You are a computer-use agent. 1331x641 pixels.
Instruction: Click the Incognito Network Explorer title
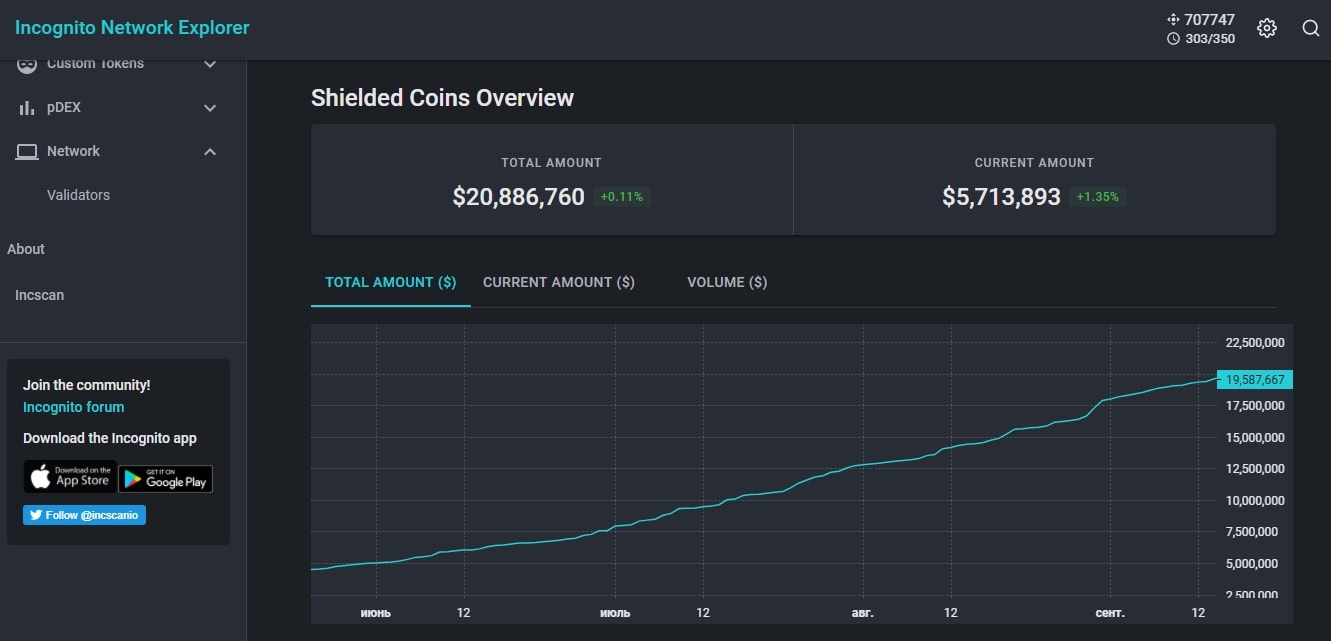click(x=132, y=28)
